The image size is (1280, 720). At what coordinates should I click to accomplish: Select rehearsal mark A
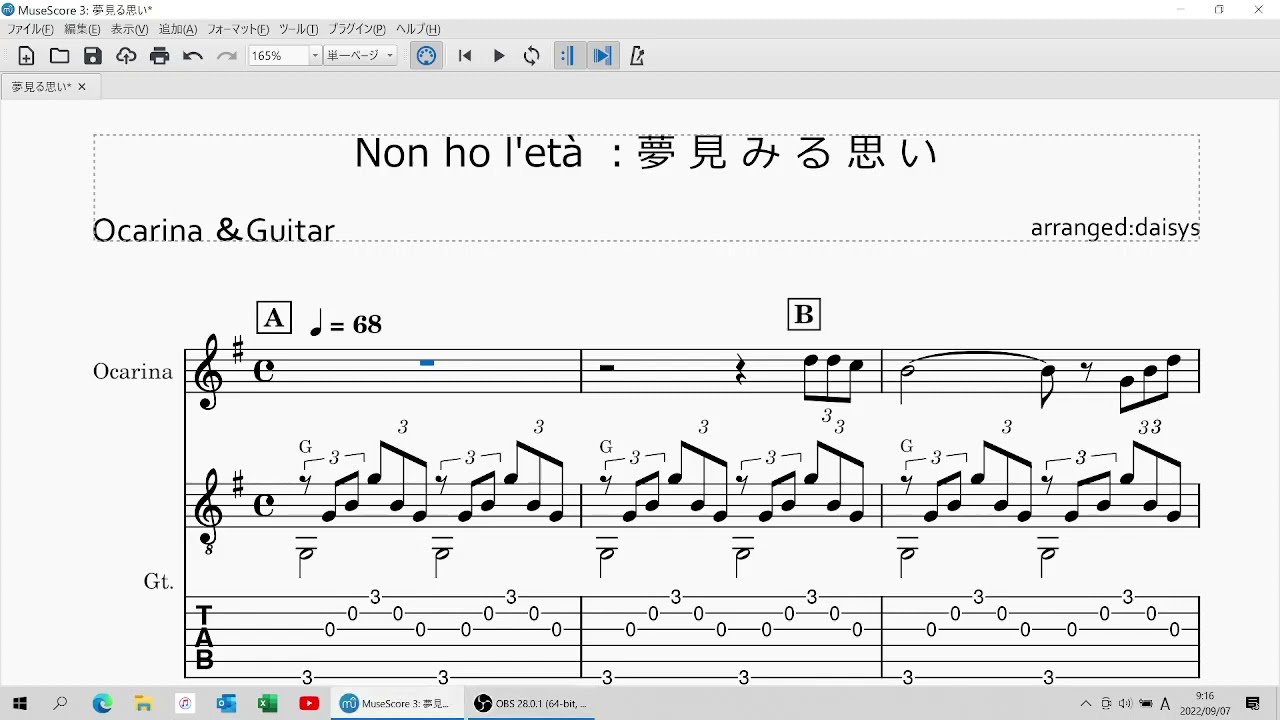pos(274,317)
